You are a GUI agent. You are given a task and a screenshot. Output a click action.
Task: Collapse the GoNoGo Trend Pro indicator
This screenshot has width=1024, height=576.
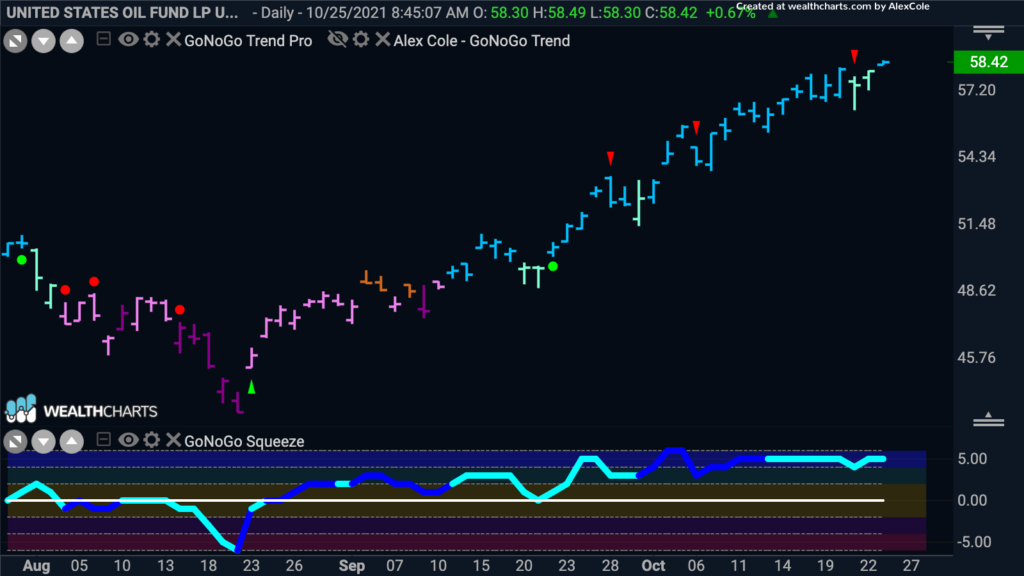click(x=103, y=39)
